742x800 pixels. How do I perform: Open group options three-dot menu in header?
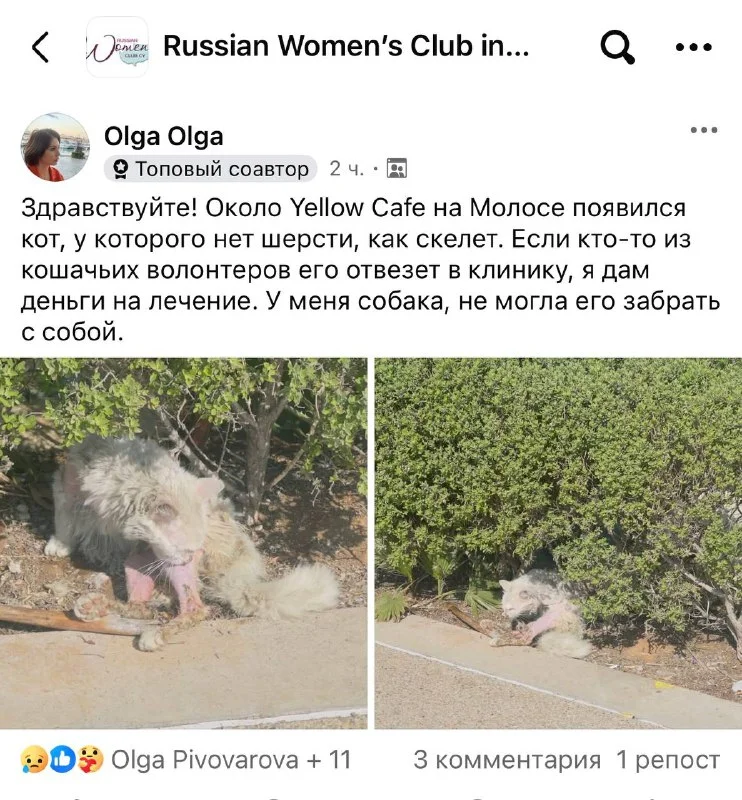(693, 47)
